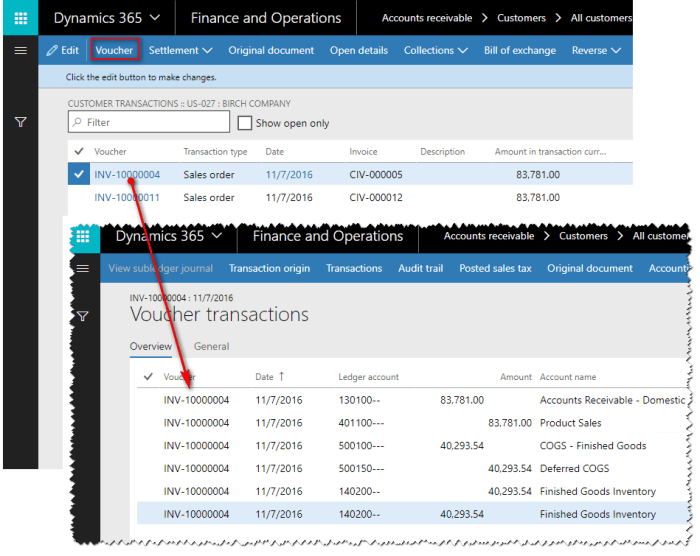Expand the Settlement dropdown menu
Screen dimensions: 700x556
[180, 50]
